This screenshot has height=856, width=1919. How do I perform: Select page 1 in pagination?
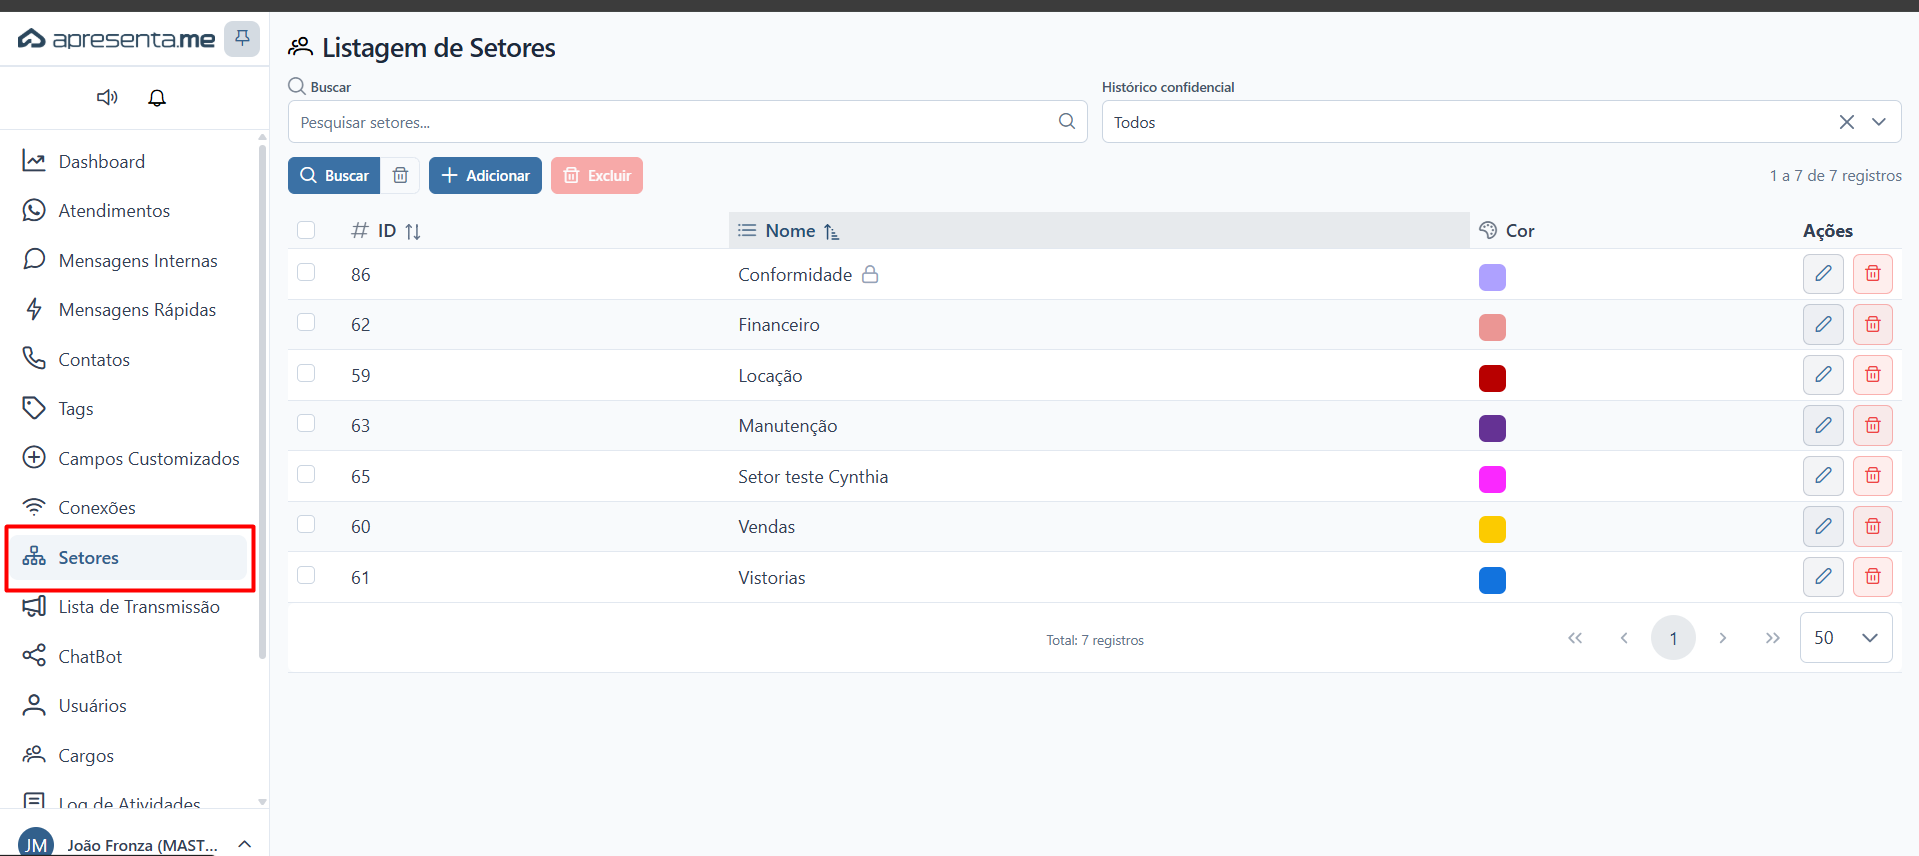(1673, 638)
